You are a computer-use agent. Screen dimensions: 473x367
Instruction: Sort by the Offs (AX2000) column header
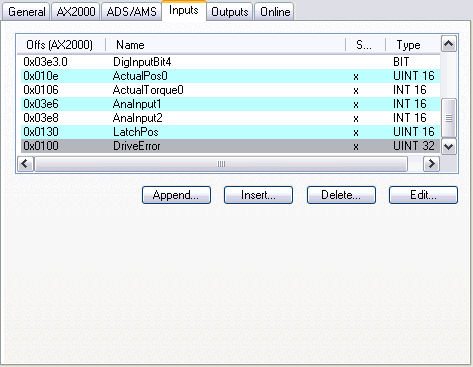[61, 45]
